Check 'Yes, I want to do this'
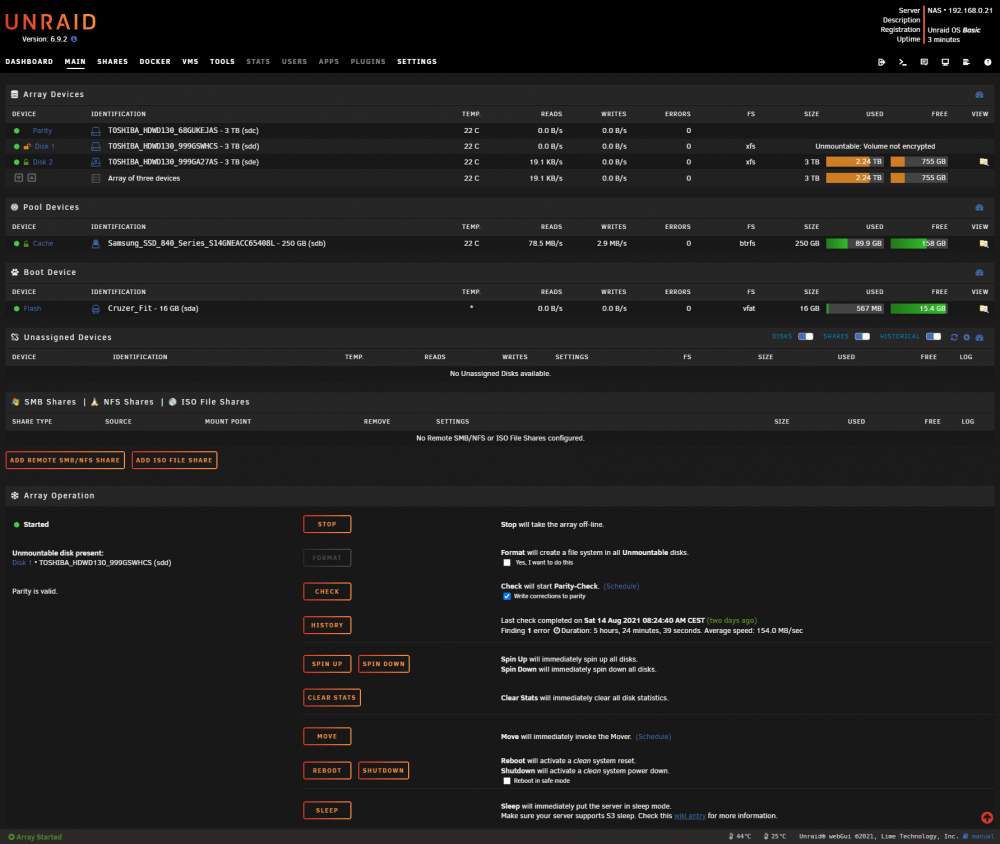The height and width of the screenshot is (844, 1000). coord(507,563)
